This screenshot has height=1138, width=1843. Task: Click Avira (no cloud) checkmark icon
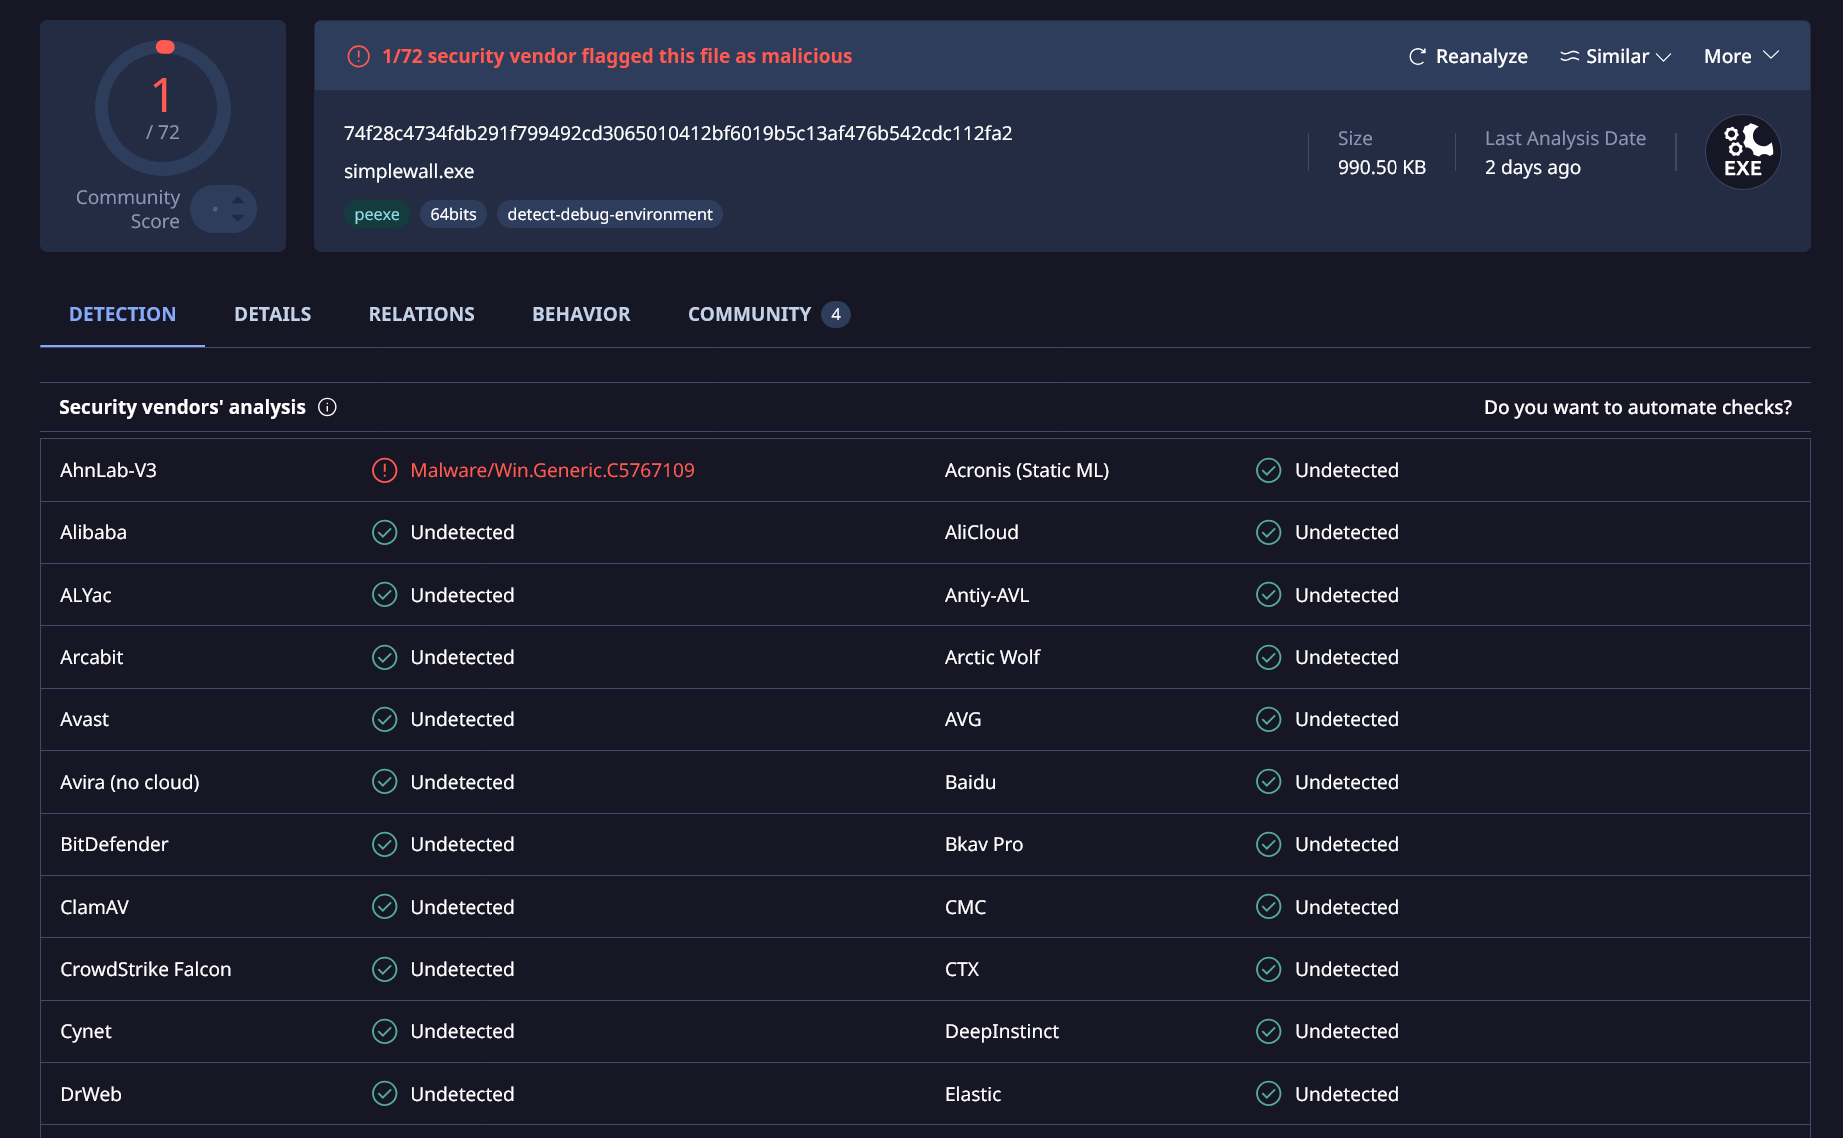tap(385, 782)
